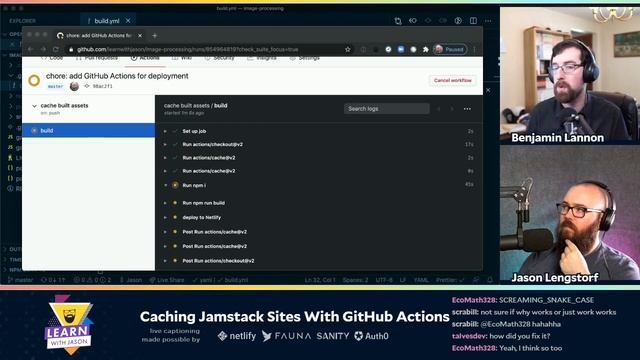Click the Cancel workflow button
Screen dimensions: 640x360
coord(452,80)
